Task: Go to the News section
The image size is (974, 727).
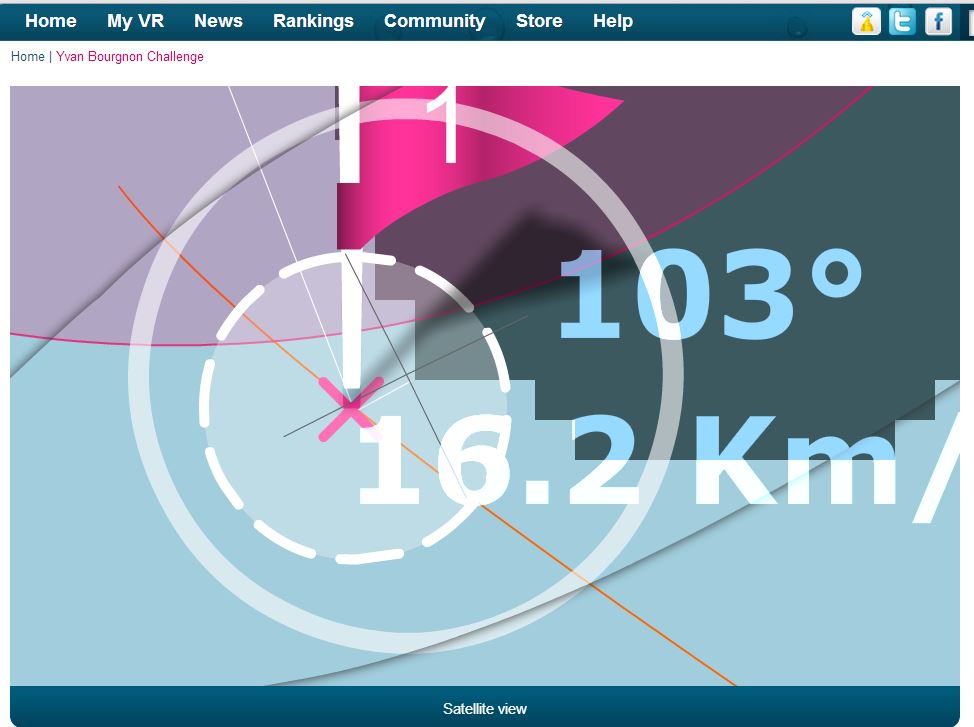Action: 218,21
